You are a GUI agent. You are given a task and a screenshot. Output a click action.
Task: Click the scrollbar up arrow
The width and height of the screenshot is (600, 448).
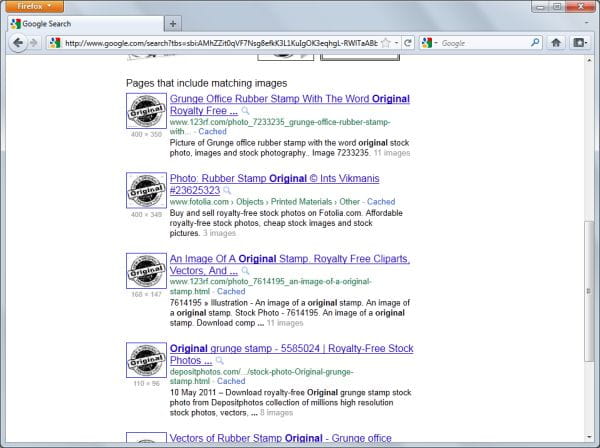click(589, 60)
